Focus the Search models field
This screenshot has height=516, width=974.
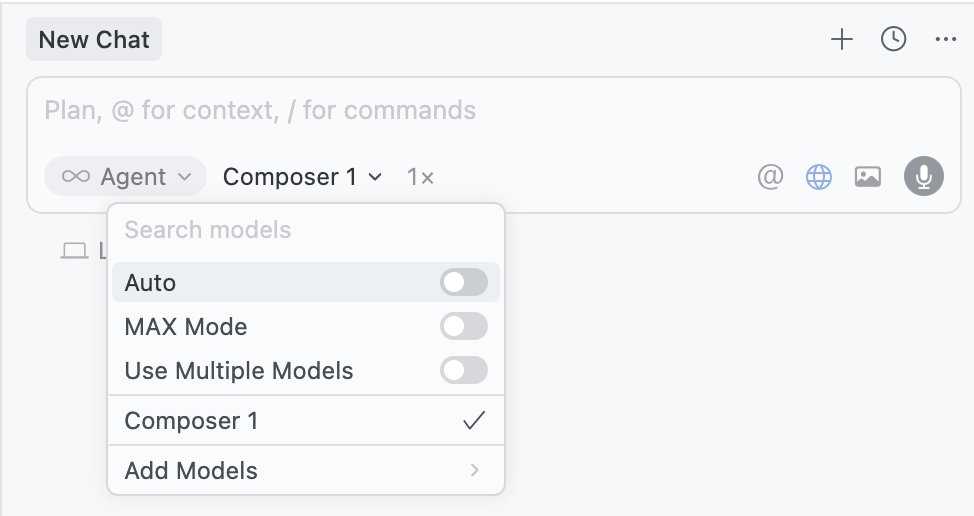coord(300,230)
